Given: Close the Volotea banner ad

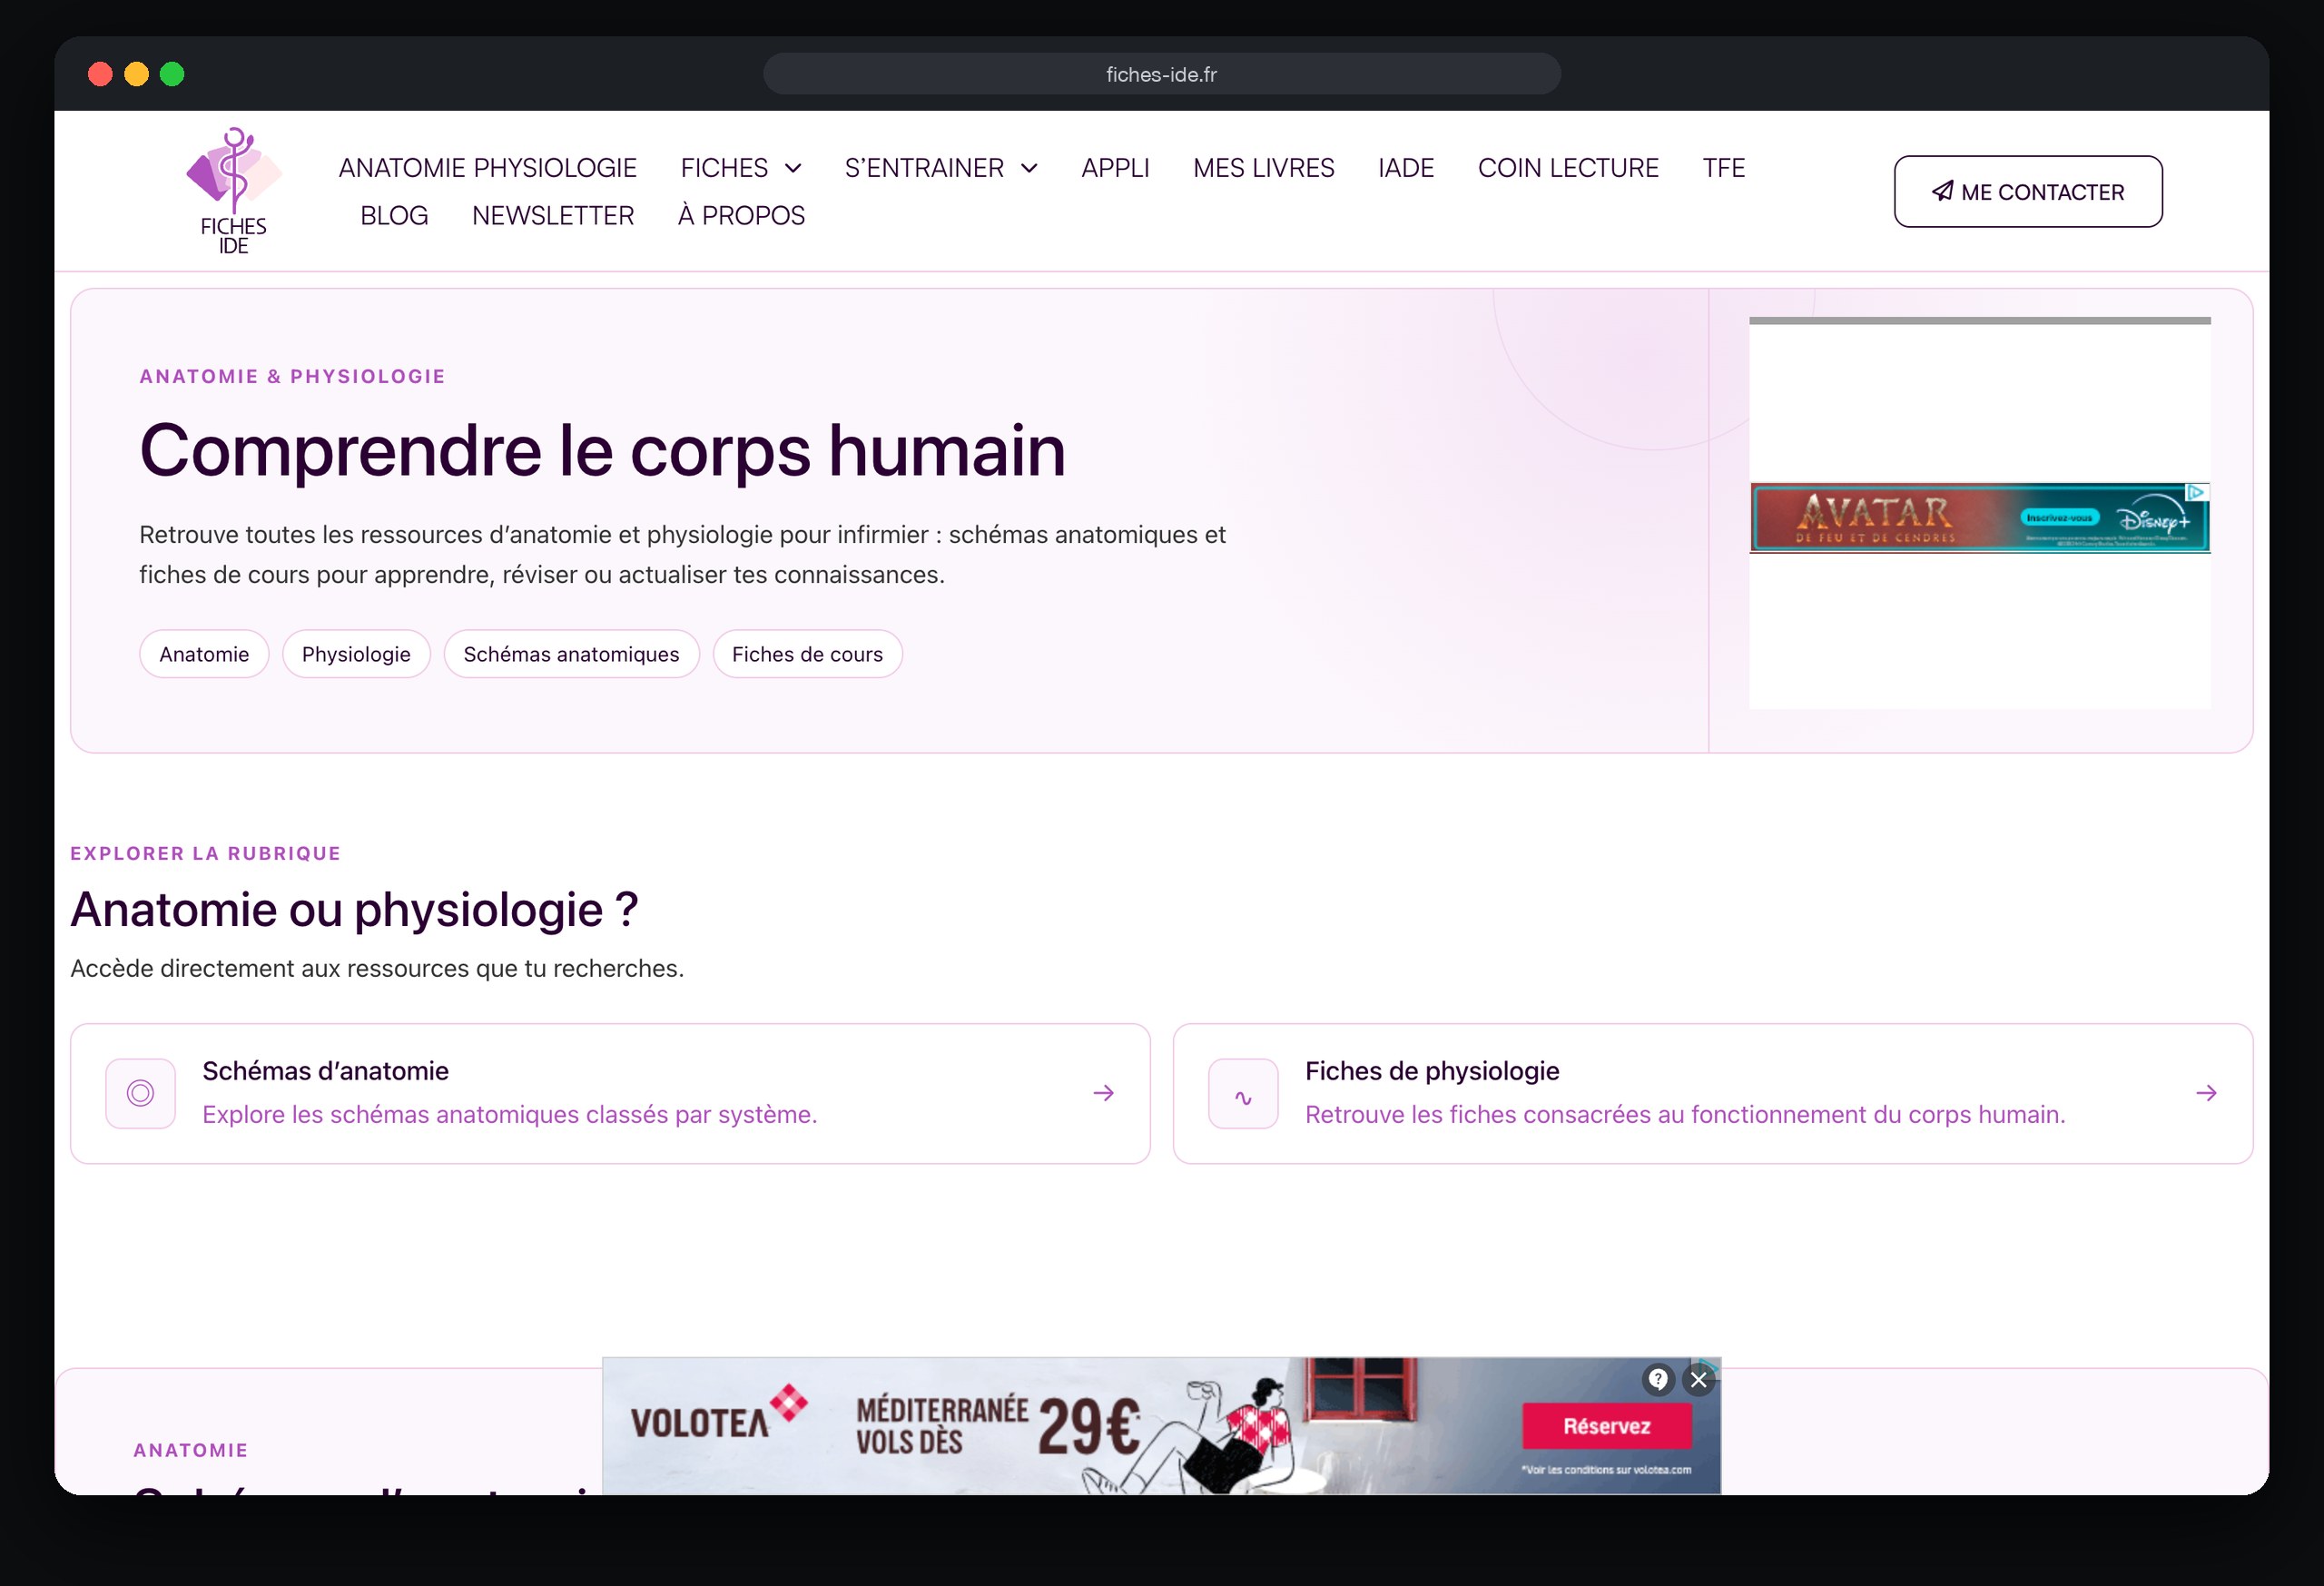Looking at the screenshot, I should click(1698, 1380).
